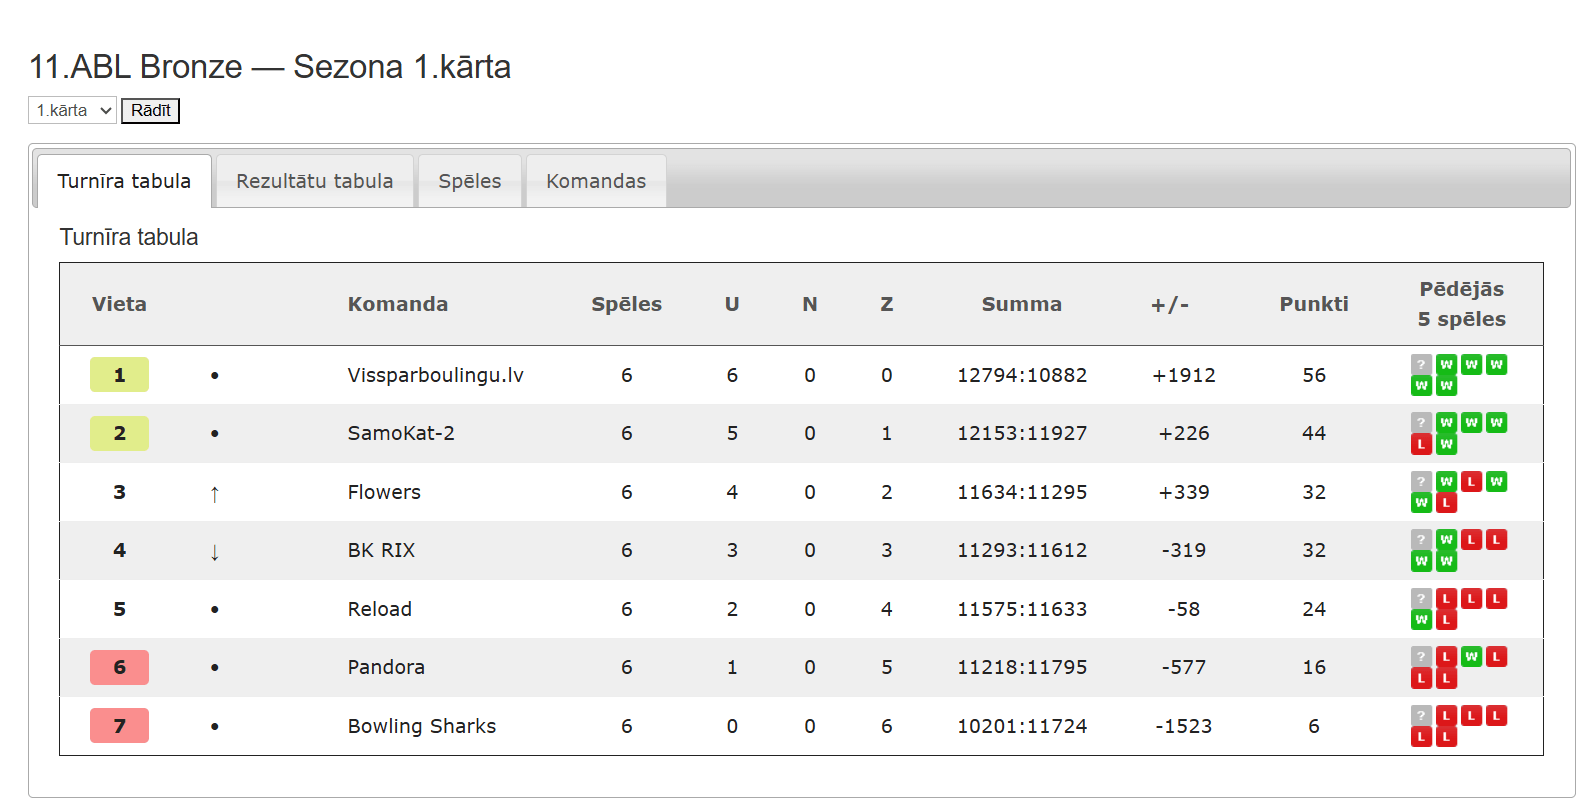This screenshot has height=803, width=1593.
Task: Click the red L loss badge for SamoKat-2
Action: [1421, 444]
